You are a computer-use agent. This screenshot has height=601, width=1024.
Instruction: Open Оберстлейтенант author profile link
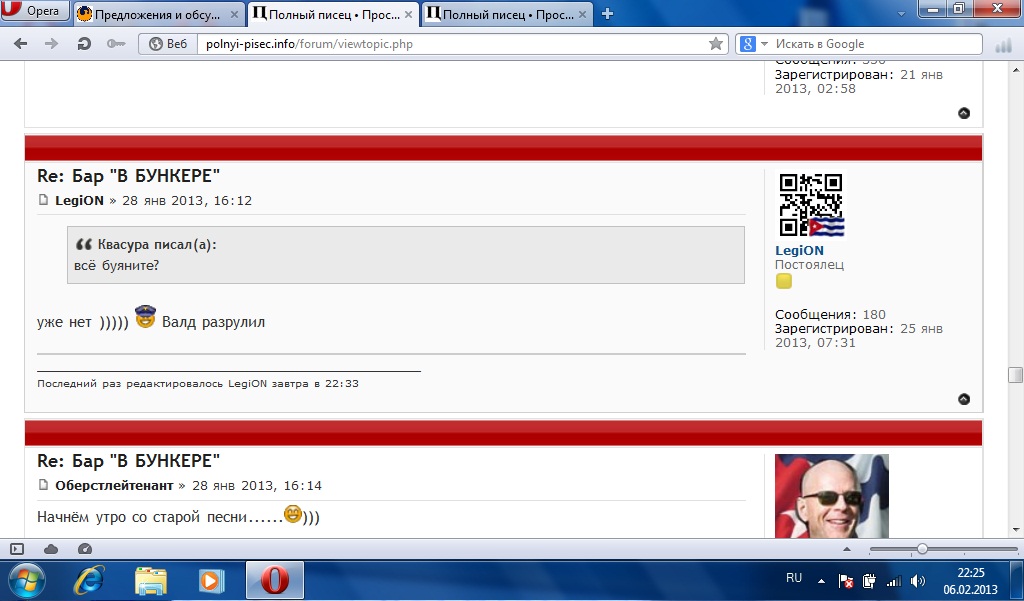click(x=114, y=485)
